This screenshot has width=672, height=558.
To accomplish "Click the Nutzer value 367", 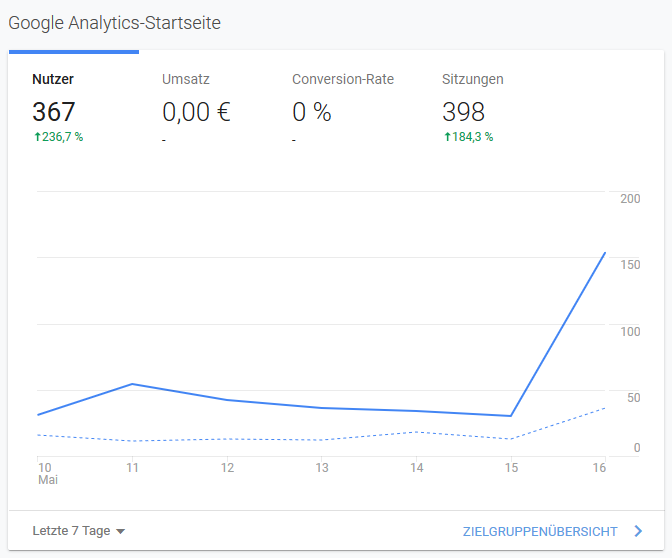I will [x=54, y=112].
